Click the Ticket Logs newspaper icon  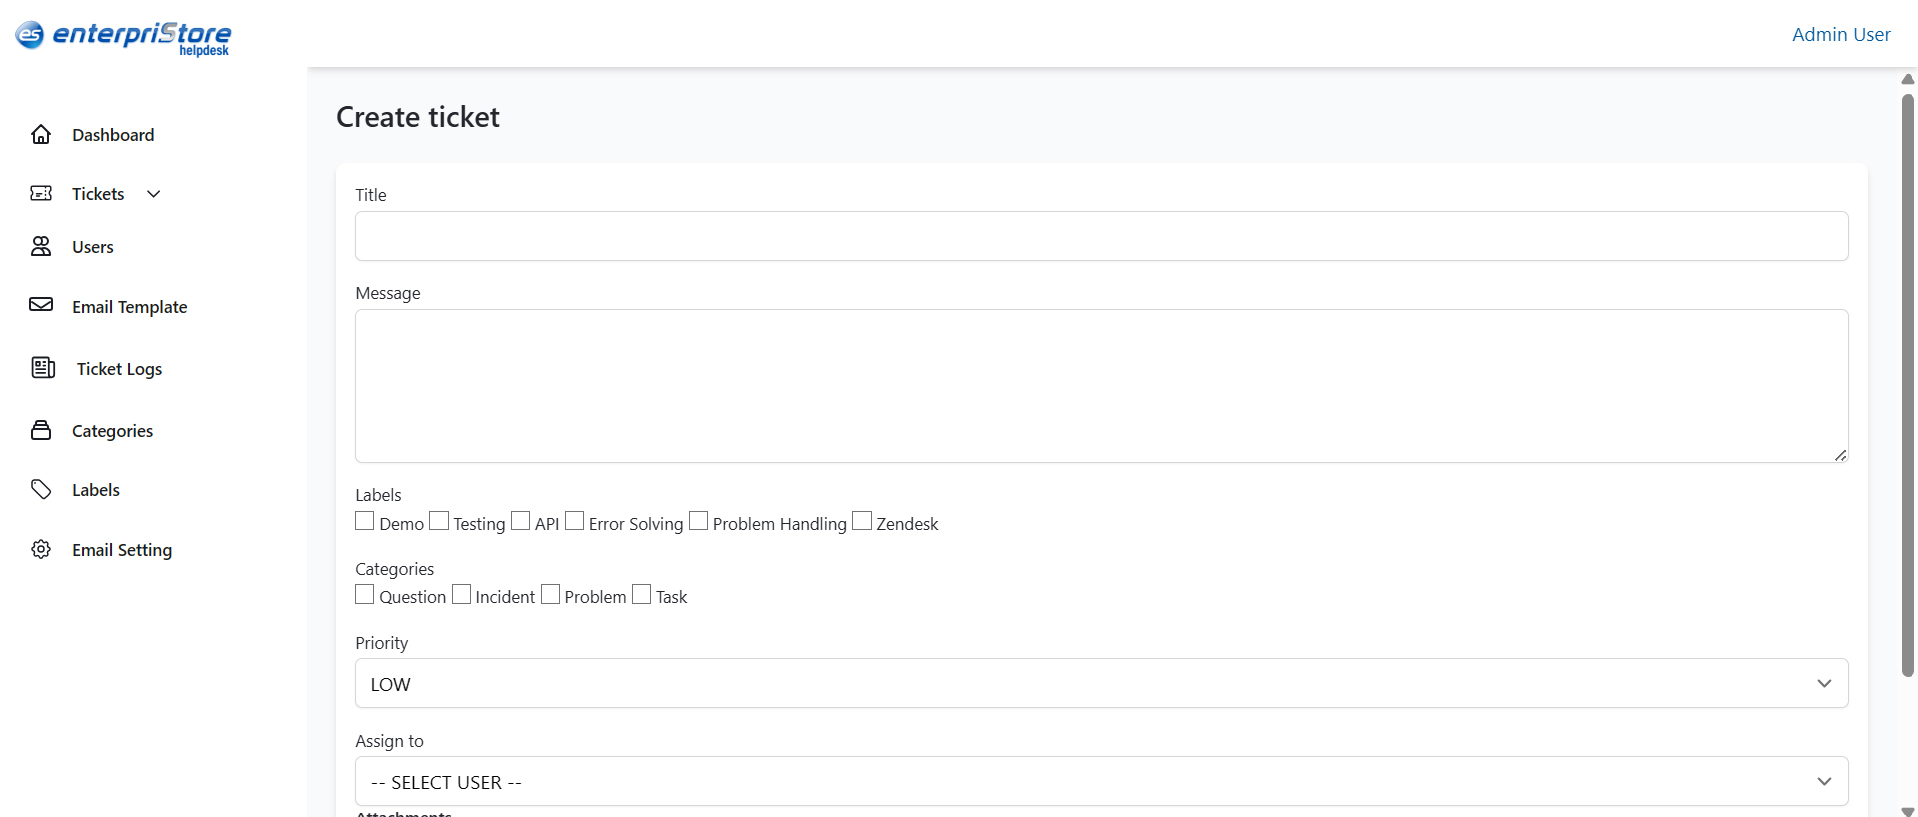43,368
